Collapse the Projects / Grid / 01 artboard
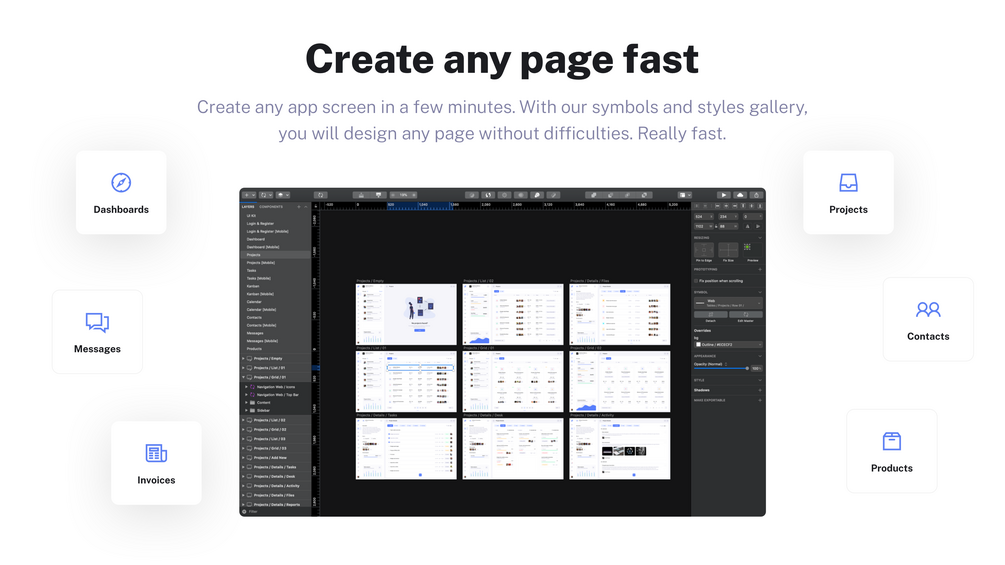1005x565 pixels. tap(243, 377)
